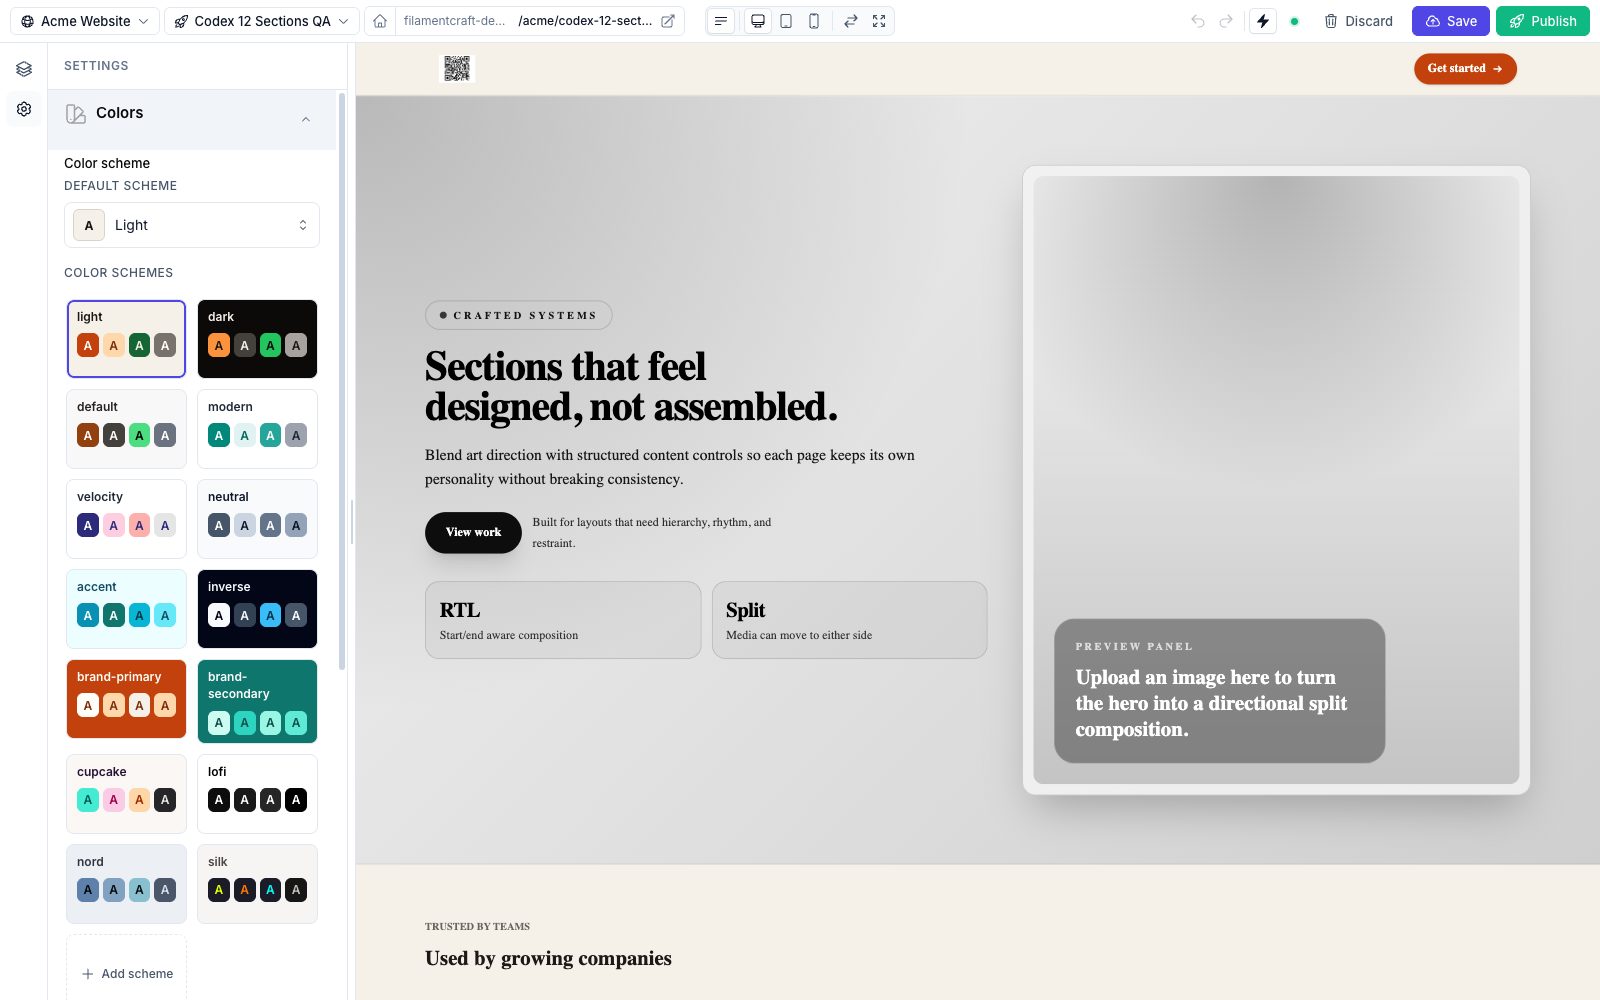The height and width of the screenshot is (1000, 1600).
Task: Click the undo arrow
Action: 1198,21
